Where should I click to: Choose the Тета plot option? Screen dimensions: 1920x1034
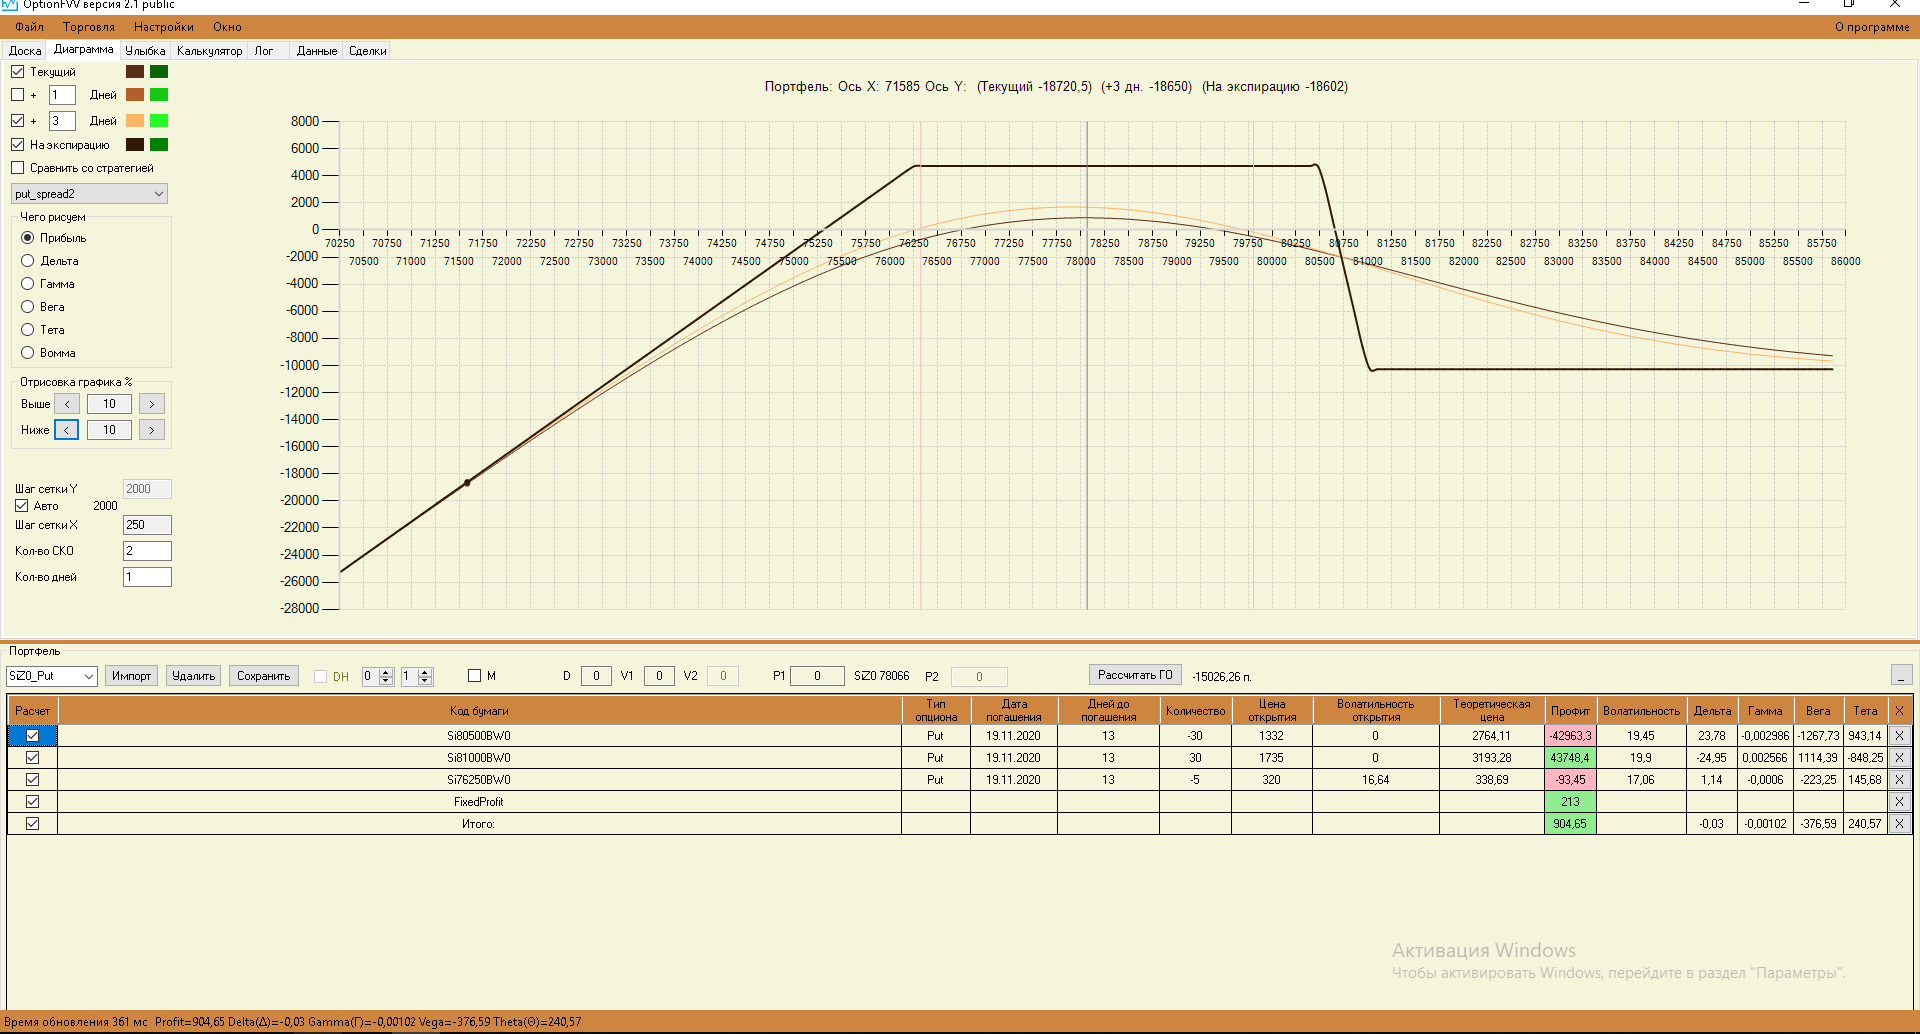click(x=28, y=330)
